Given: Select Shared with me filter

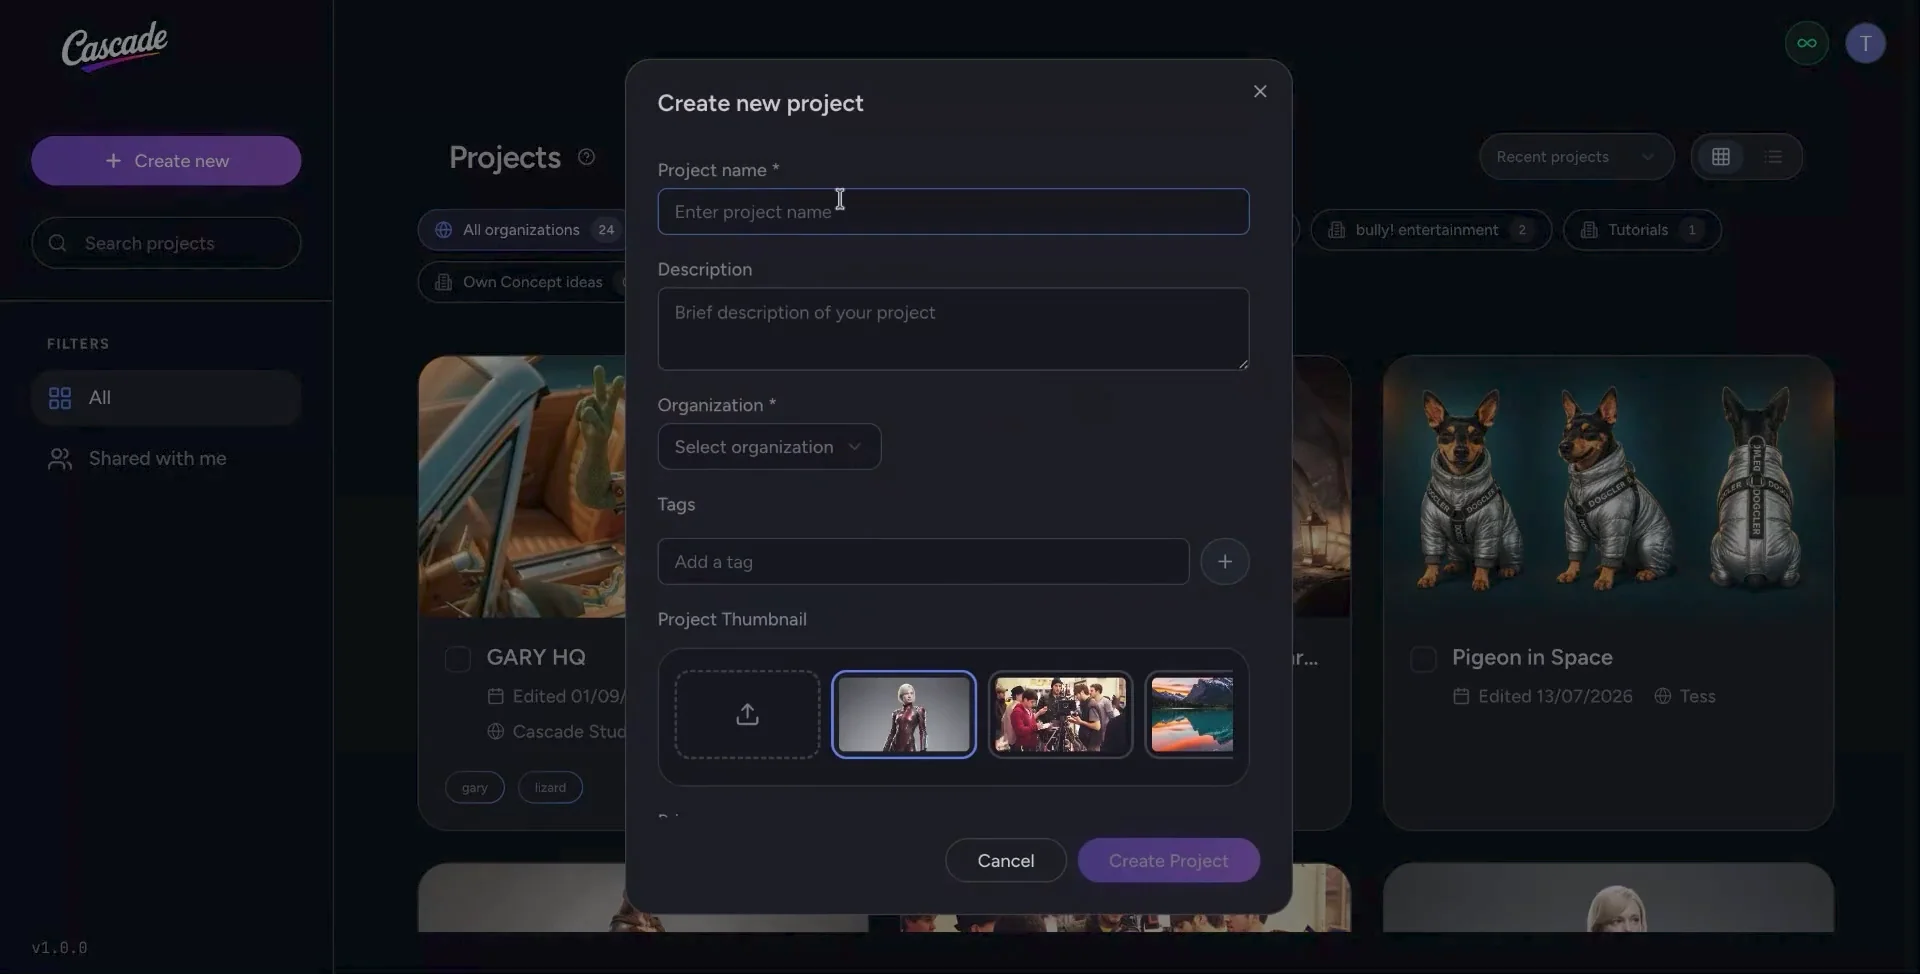Looking at the screenshot, I should click(166, 459).
